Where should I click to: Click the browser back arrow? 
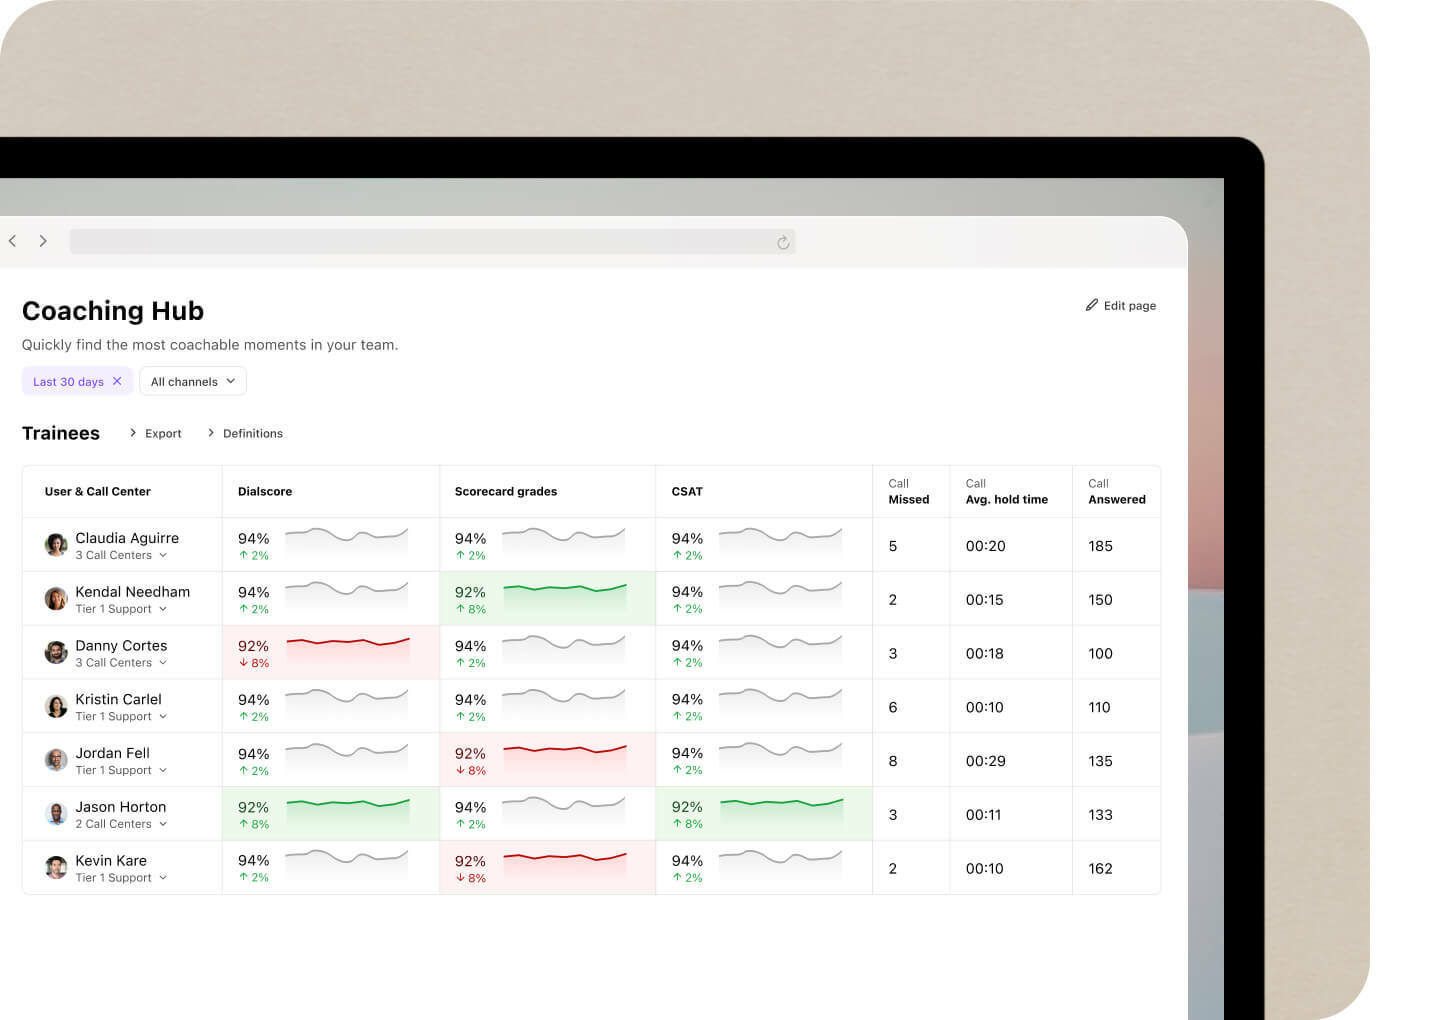[x=12, y=241]
